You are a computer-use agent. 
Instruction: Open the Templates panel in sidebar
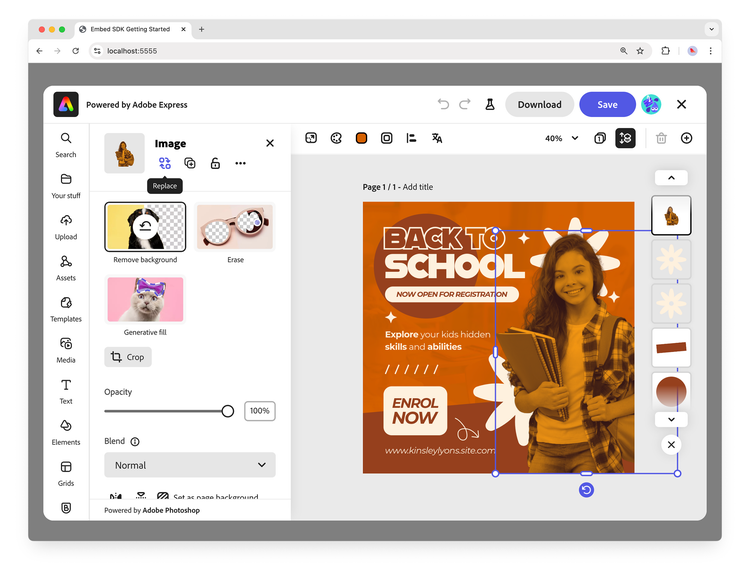pyautogui.click(x=66, y=308)
